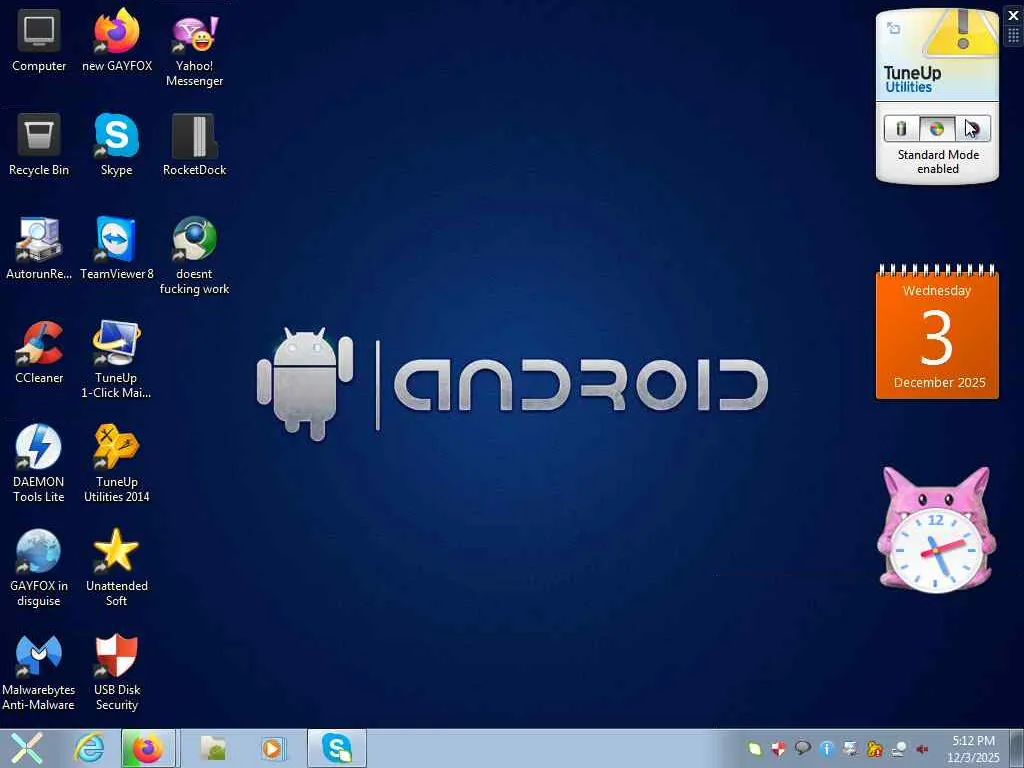Select the TuneUp 1-Click Maintenance shortcut

click(x=117, y=360)
